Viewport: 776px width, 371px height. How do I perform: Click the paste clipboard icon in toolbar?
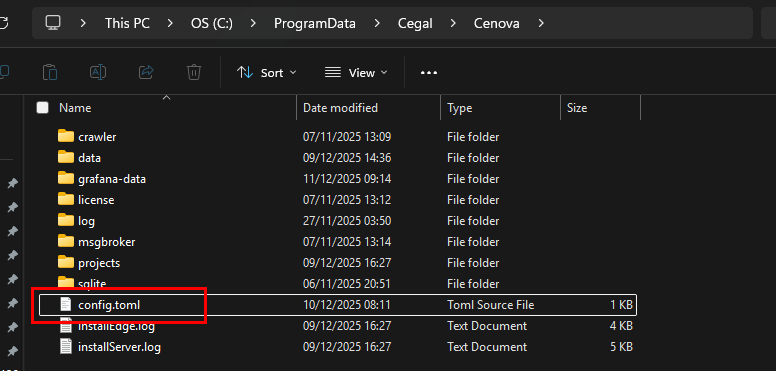[x=50, y=72]
